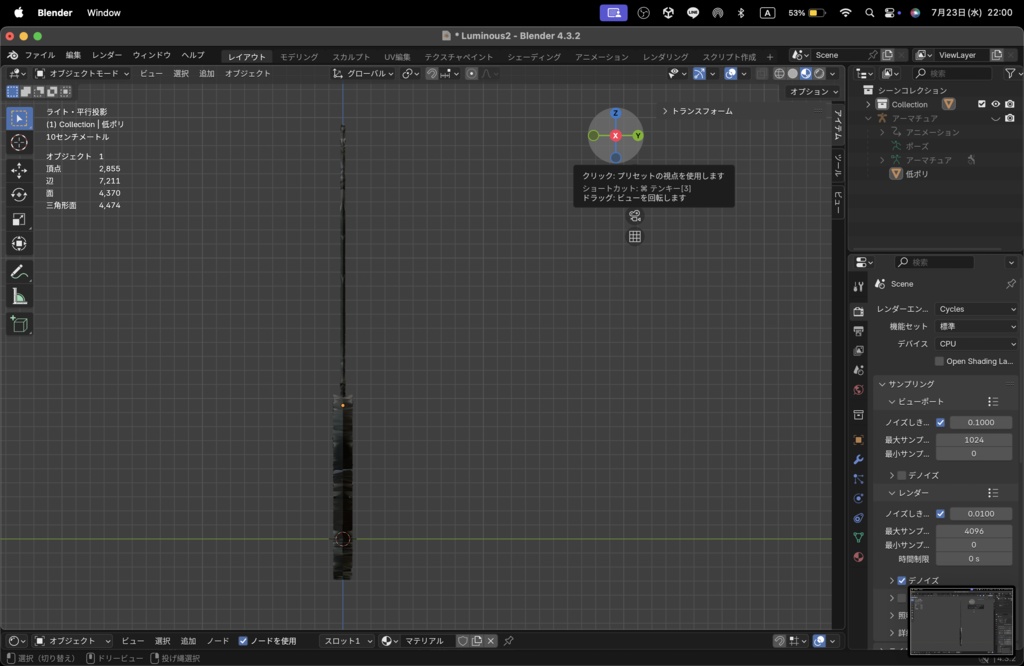1024x666 pixels.
Task: Click the オプション button in viewport header
Action: tap(813, 92)
